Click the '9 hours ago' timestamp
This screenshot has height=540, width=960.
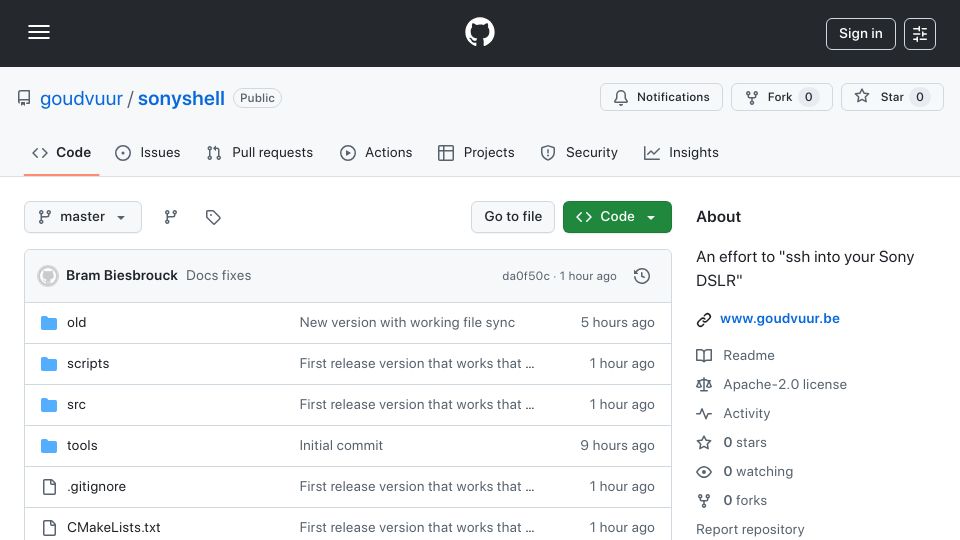point(618,446)
